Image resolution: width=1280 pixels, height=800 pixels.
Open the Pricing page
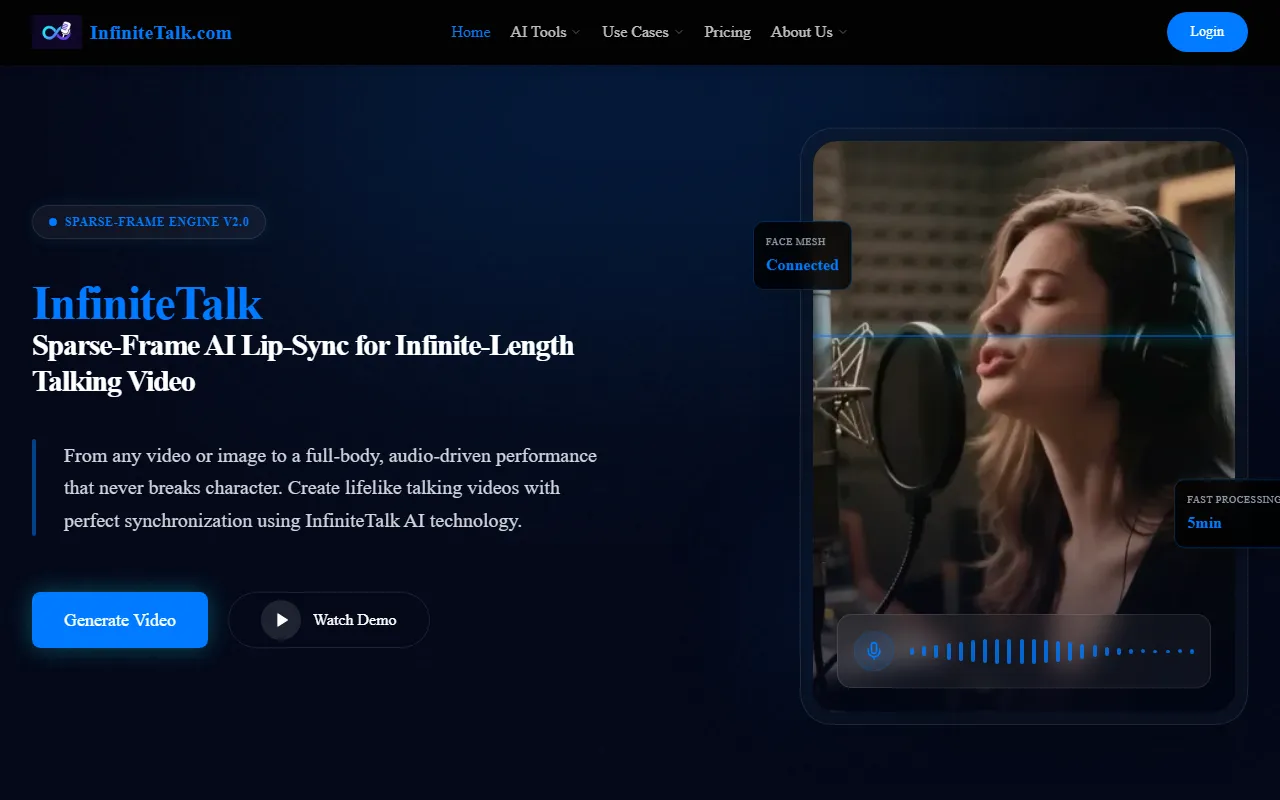click(727, 32)
